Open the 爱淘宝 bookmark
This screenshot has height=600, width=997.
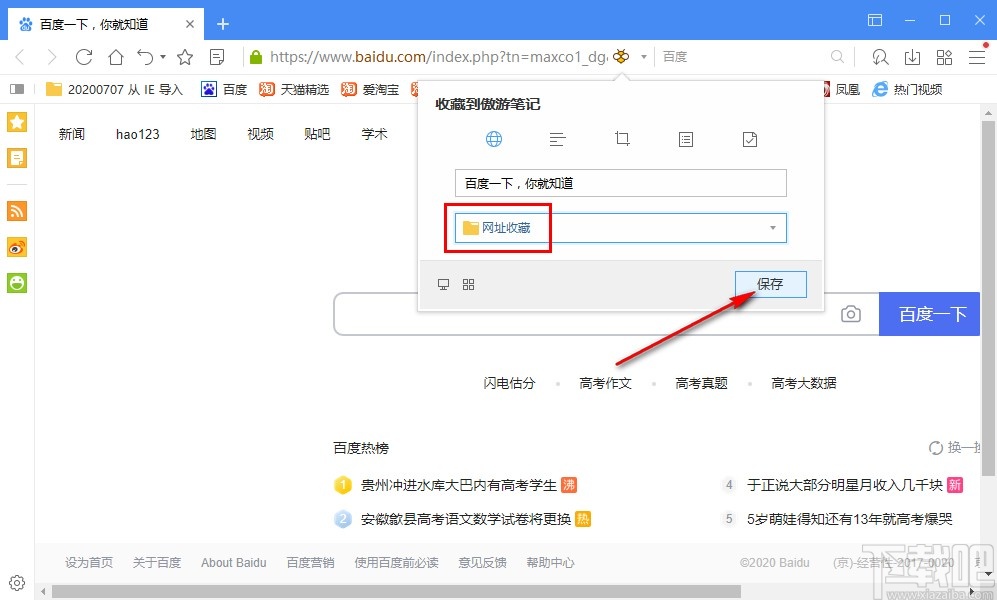coord(370,90)
